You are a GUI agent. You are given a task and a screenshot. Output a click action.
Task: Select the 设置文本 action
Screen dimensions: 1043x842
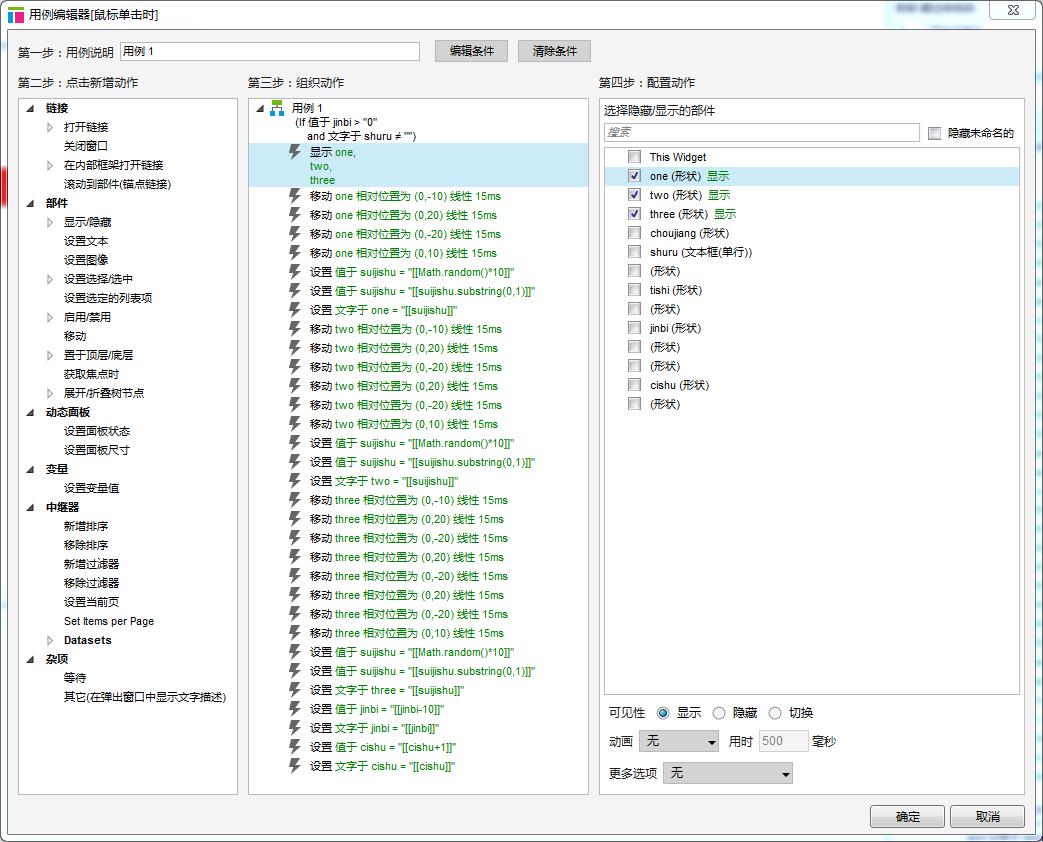86,241
